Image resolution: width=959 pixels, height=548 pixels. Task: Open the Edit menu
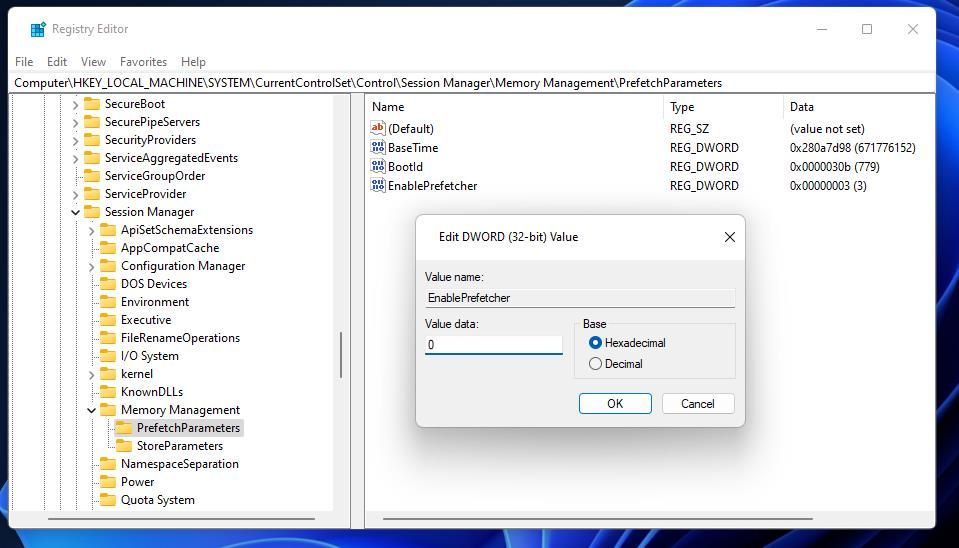57,62
